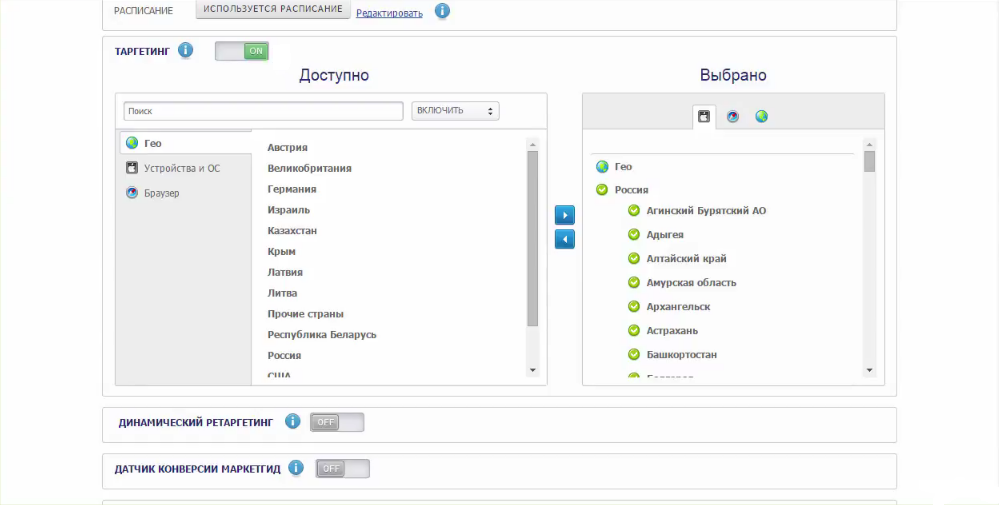999x505 pixels.
Task: Click Выбрано list scrollbar down arrow
Action: tap(870, 370)
